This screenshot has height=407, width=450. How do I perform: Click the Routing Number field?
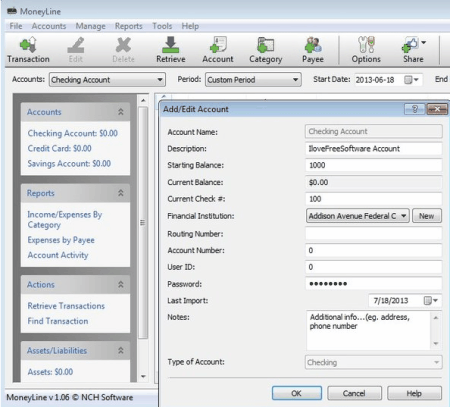(x=374, y=234)
